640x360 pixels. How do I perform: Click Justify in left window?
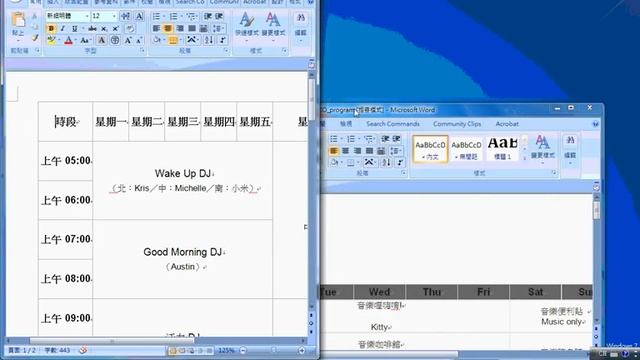pos(191,28)
